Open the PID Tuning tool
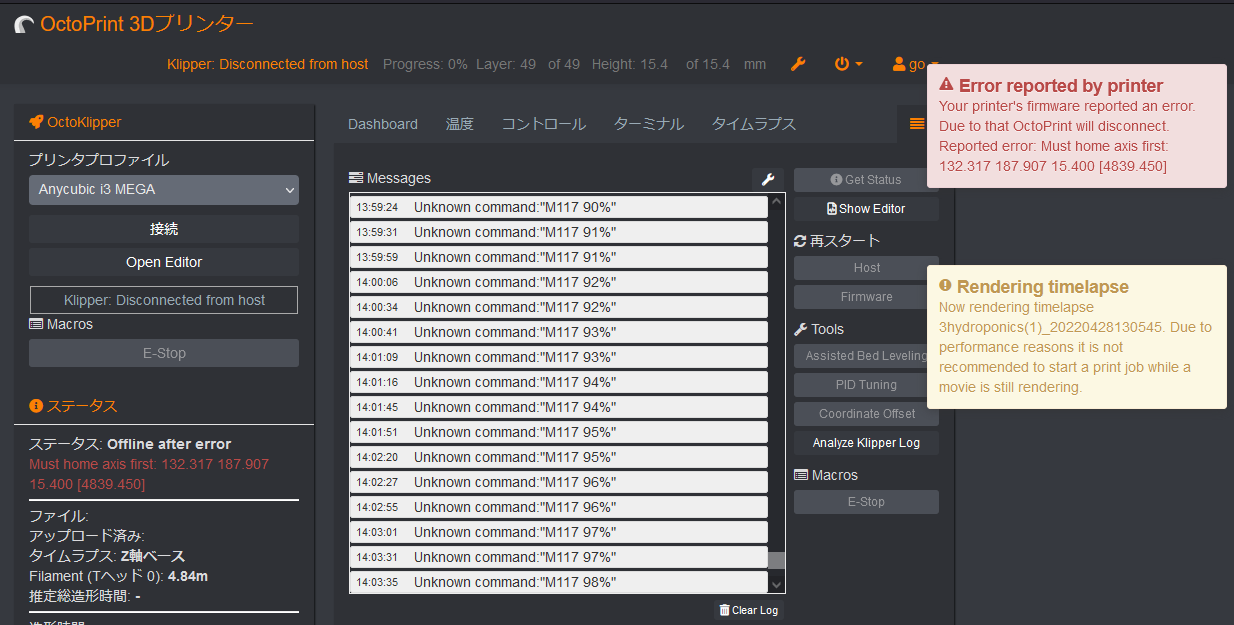This screenshot has height=625, width=1234. click(866, 385)
